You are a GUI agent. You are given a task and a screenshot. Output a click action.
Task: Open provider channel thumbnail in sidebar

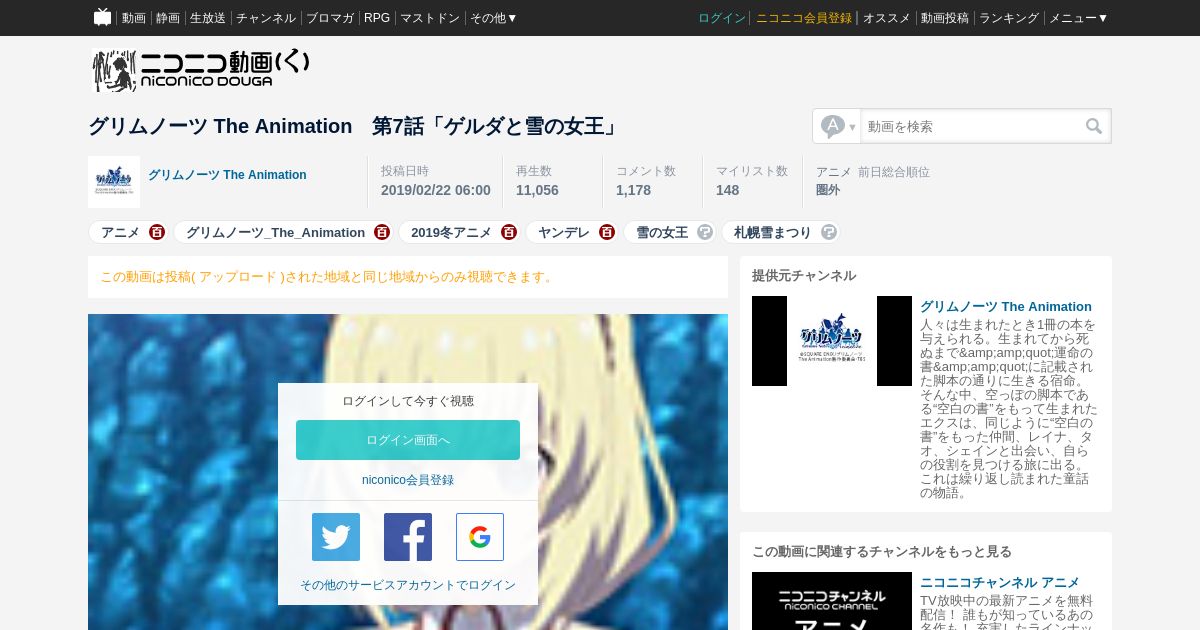click(x=832, y=341)
